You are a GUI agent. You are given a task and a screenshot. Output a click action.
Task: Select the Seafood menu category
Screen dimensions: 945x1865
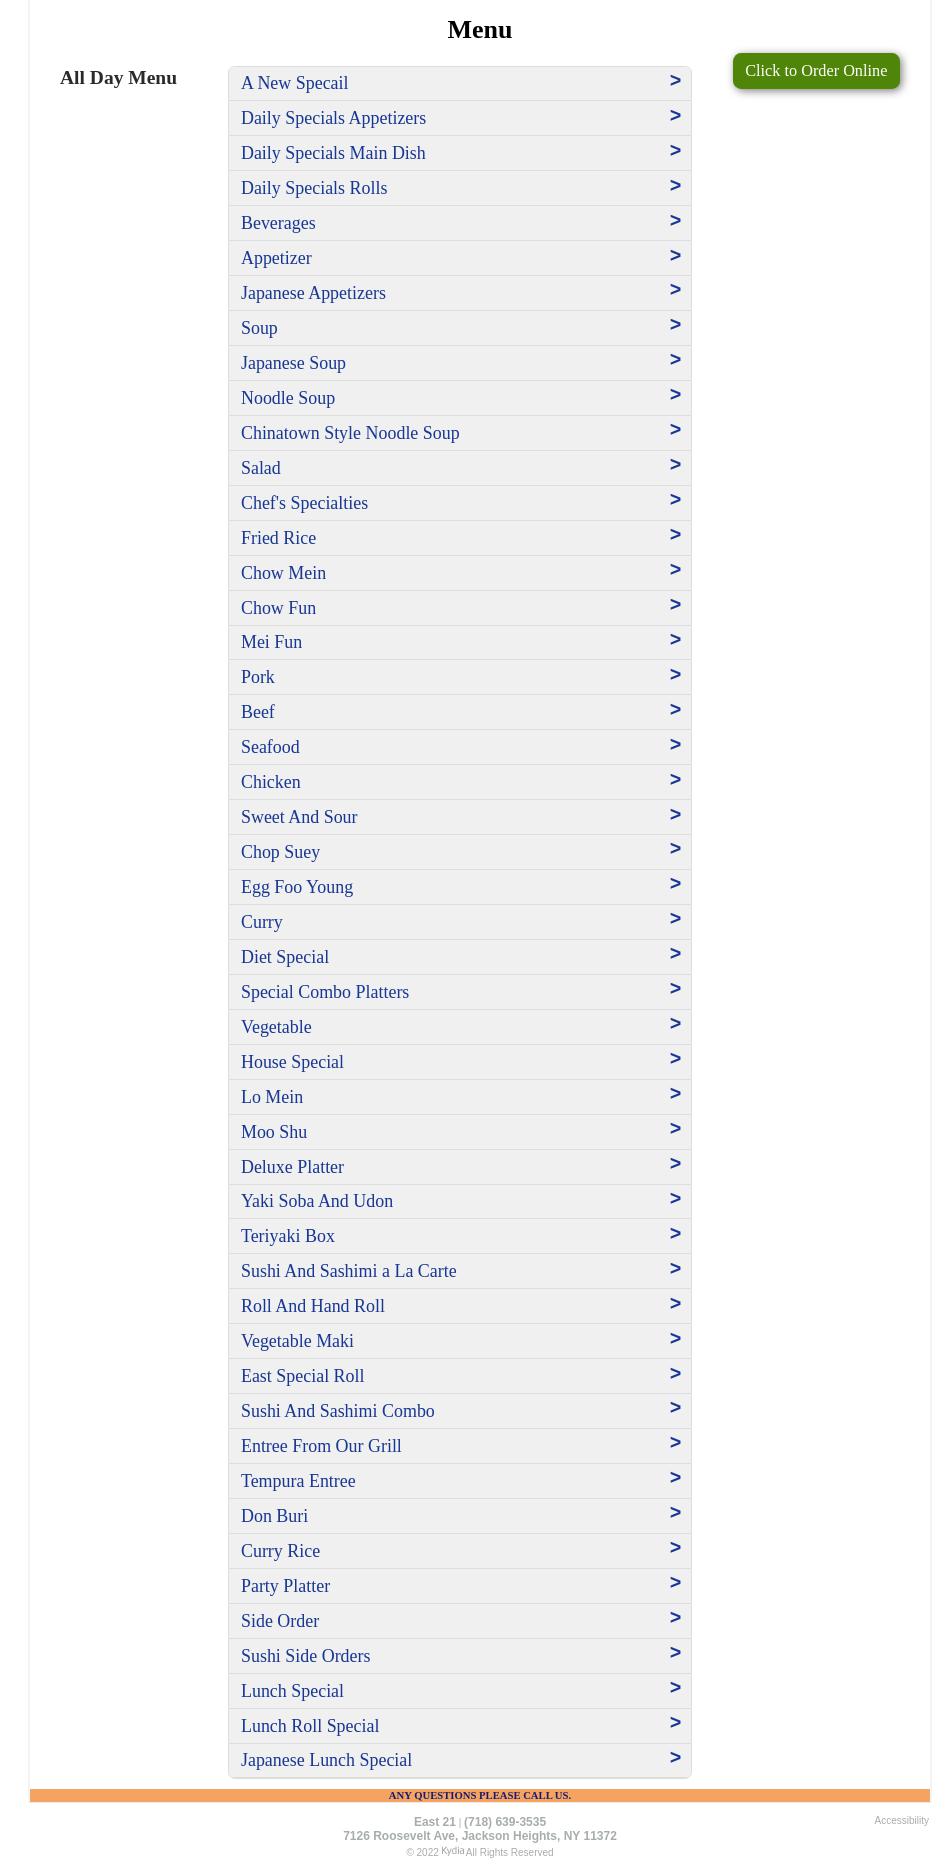270,747
